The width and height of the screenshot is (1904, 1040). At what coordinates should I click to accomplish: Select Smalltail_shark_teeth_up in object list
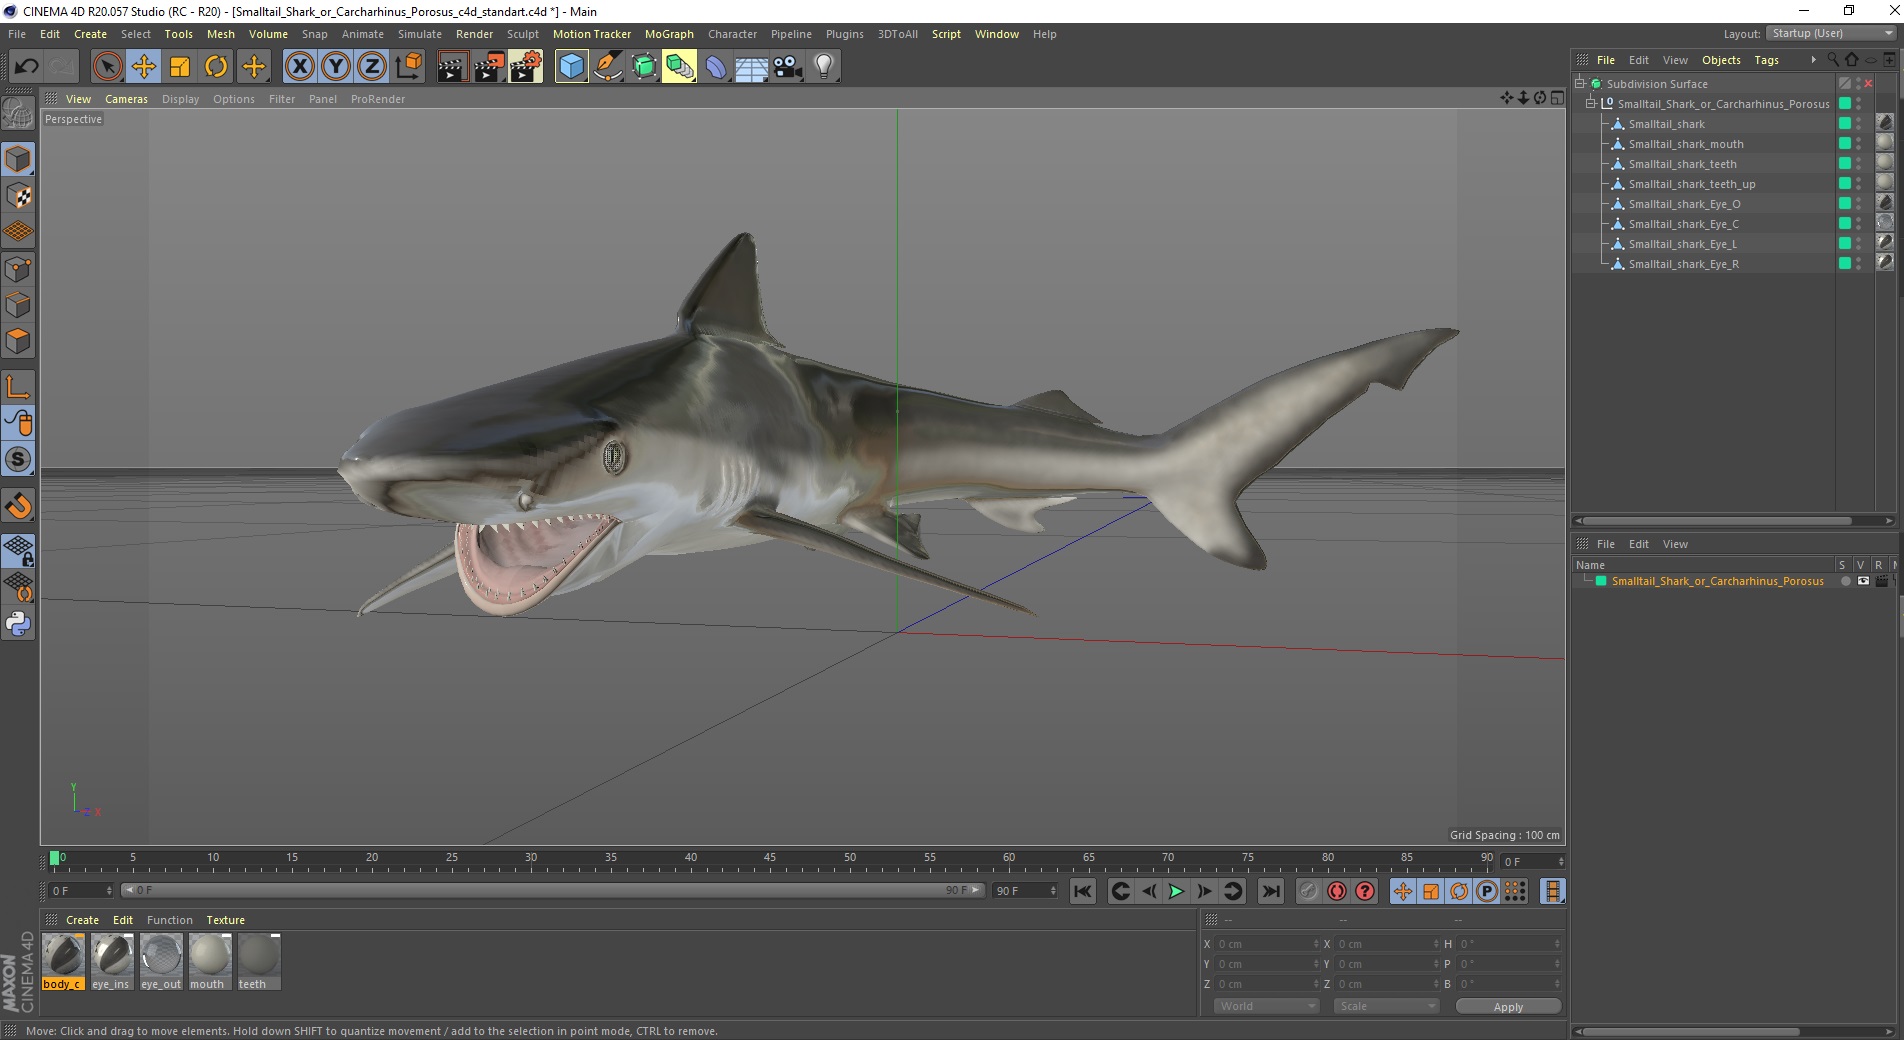pos(1691,184)
